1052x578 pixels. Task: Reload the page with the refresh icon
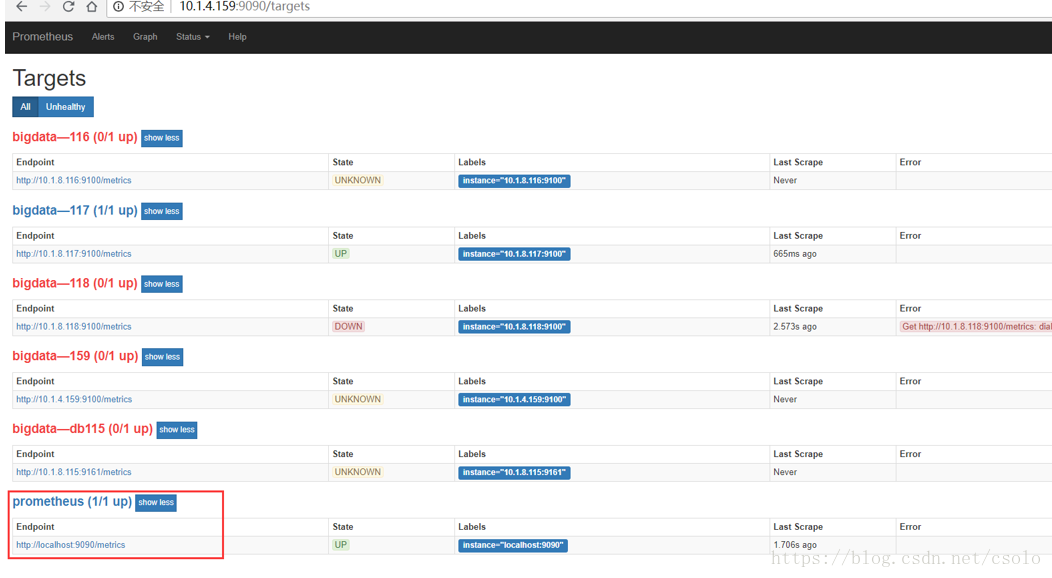tap(68, 7)
